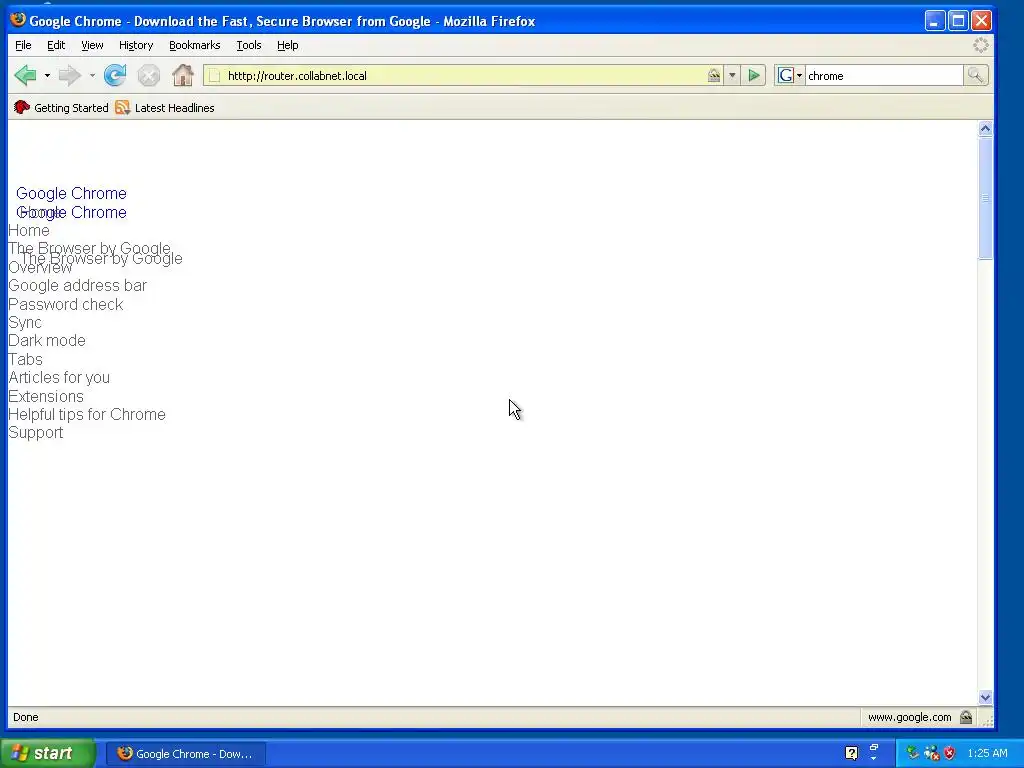Open the Articles for you link
1024x768 pixels.
coord(59,377)
